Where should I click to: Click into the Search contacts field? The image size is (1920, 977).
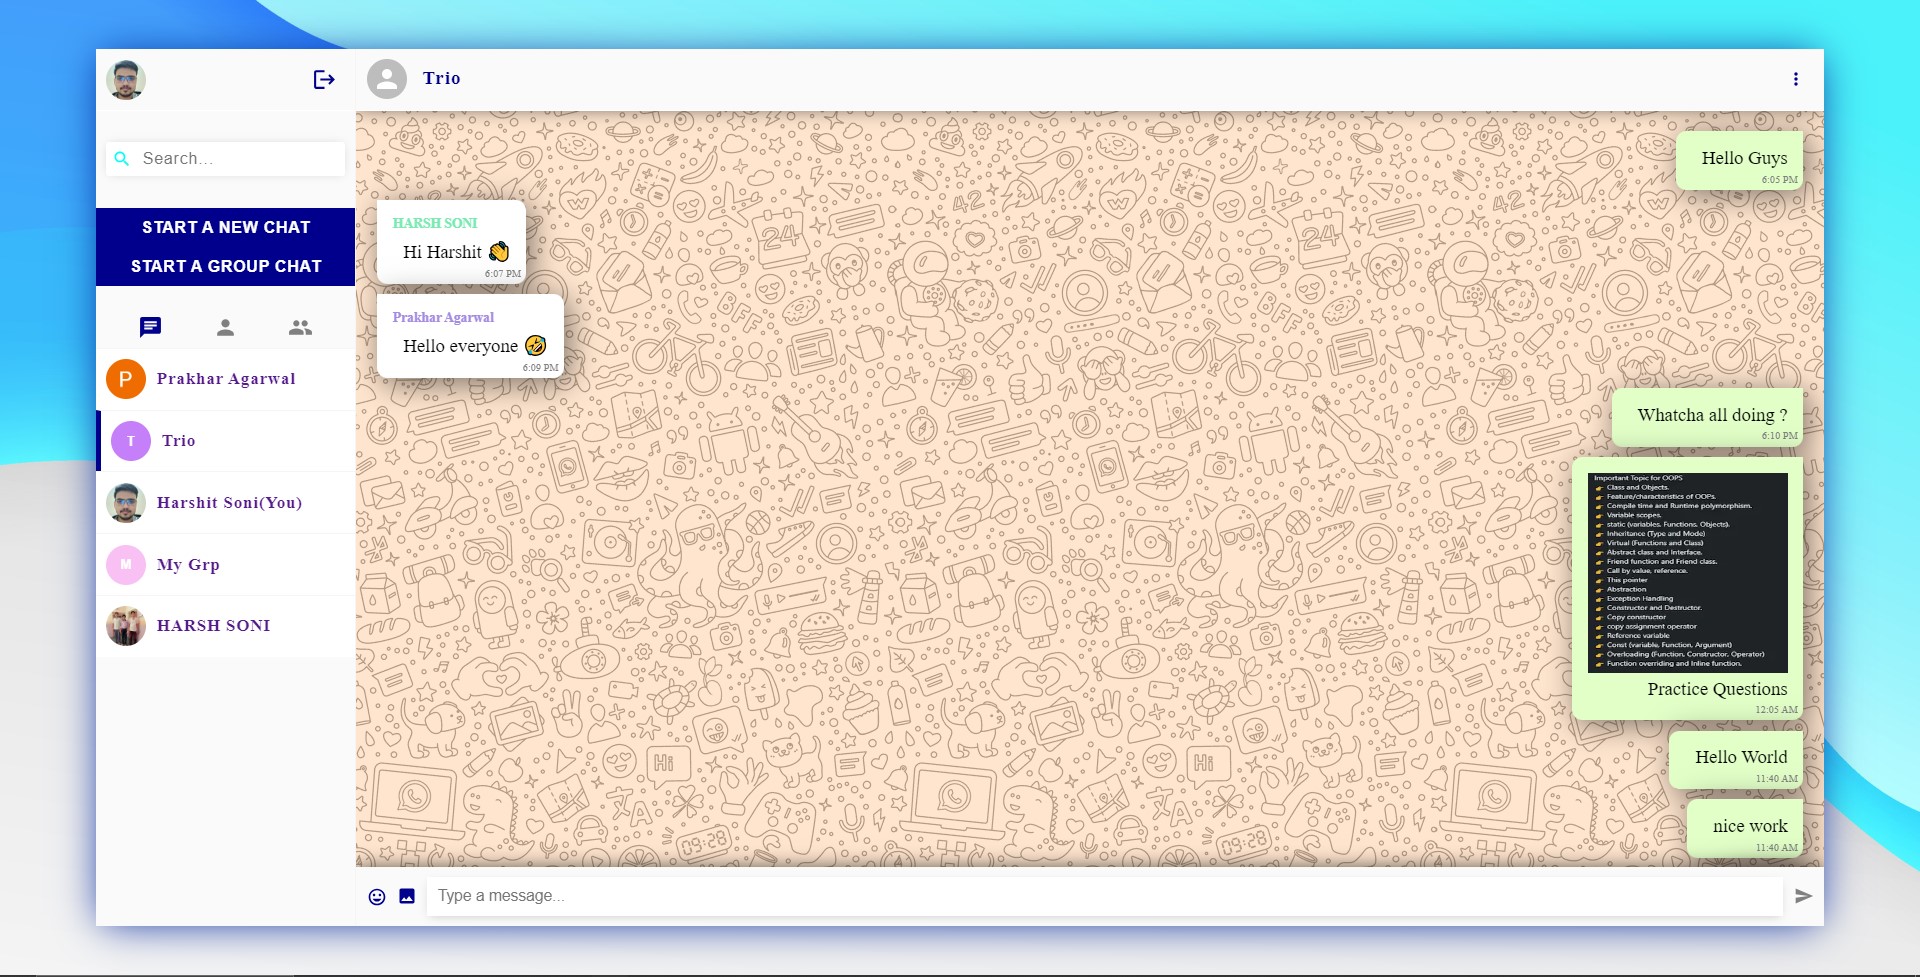(x=238, y=159)
